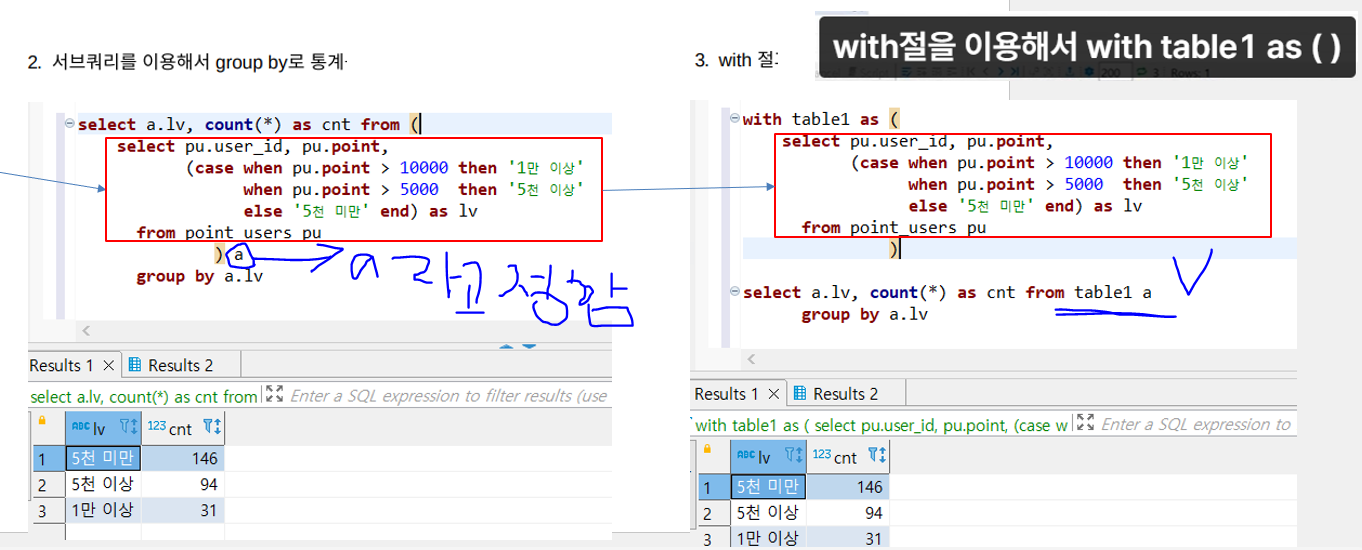Switch to Results 2 tab in with-clause panel

point(845,393)
